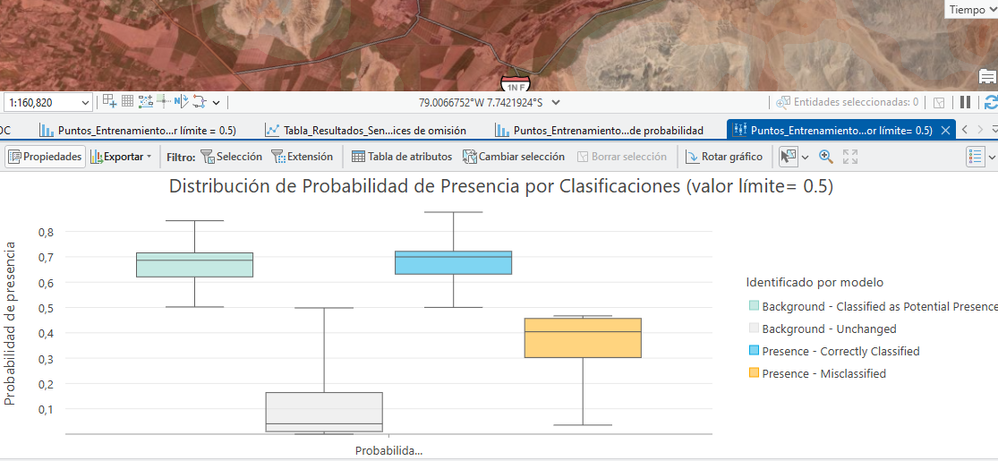Click the line chart icon on Tabla_Resultados tab
Viewport: 998px width, 461px height.
[272, 130]
